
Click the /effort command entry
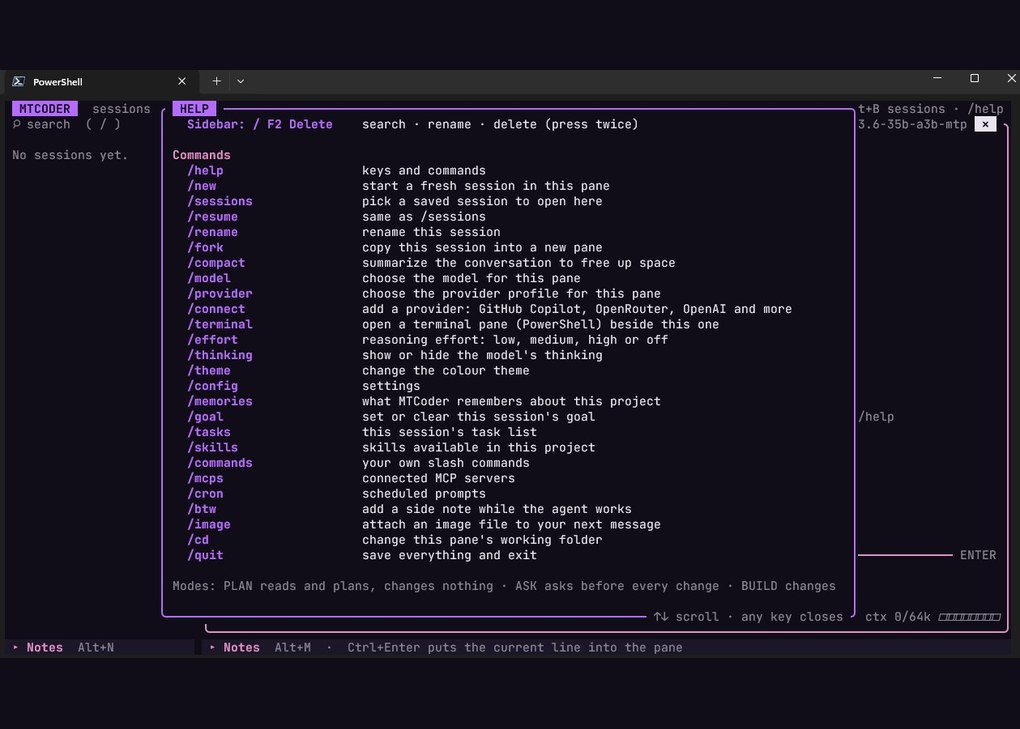click(213, 340)
